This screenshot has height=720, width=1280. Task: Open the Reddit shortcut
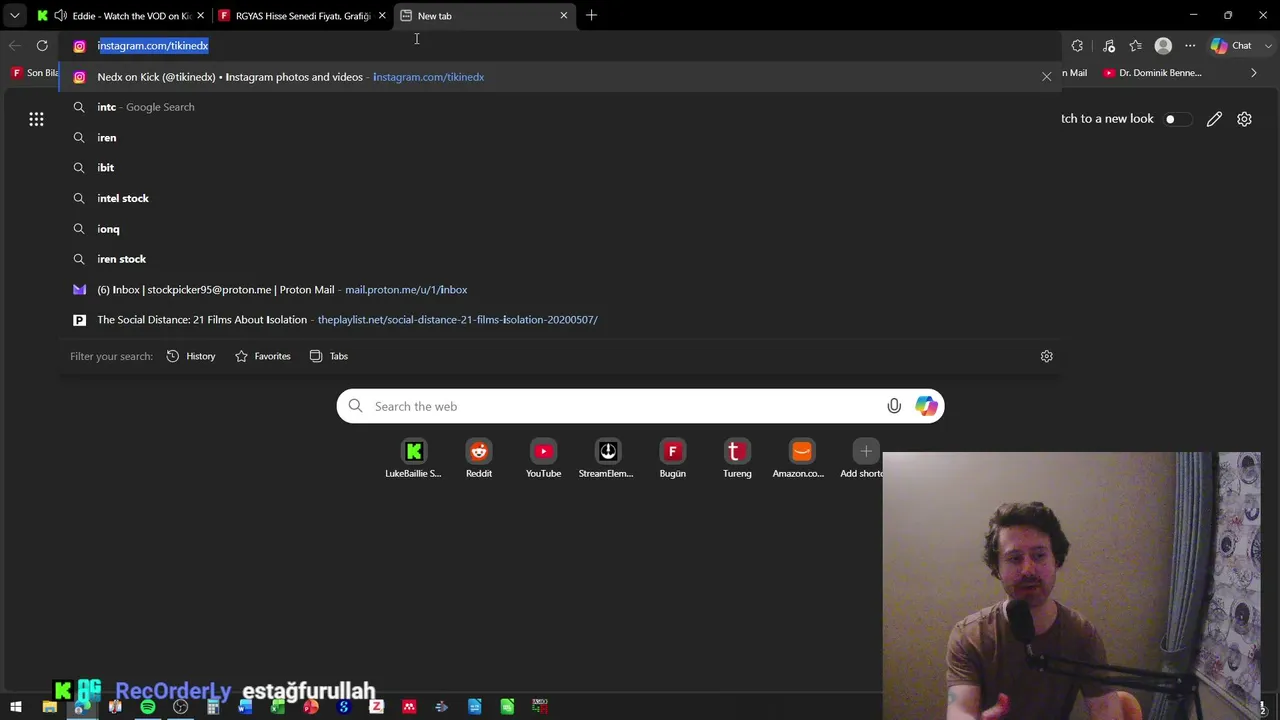pyautogui.click(x=479, y=459)
